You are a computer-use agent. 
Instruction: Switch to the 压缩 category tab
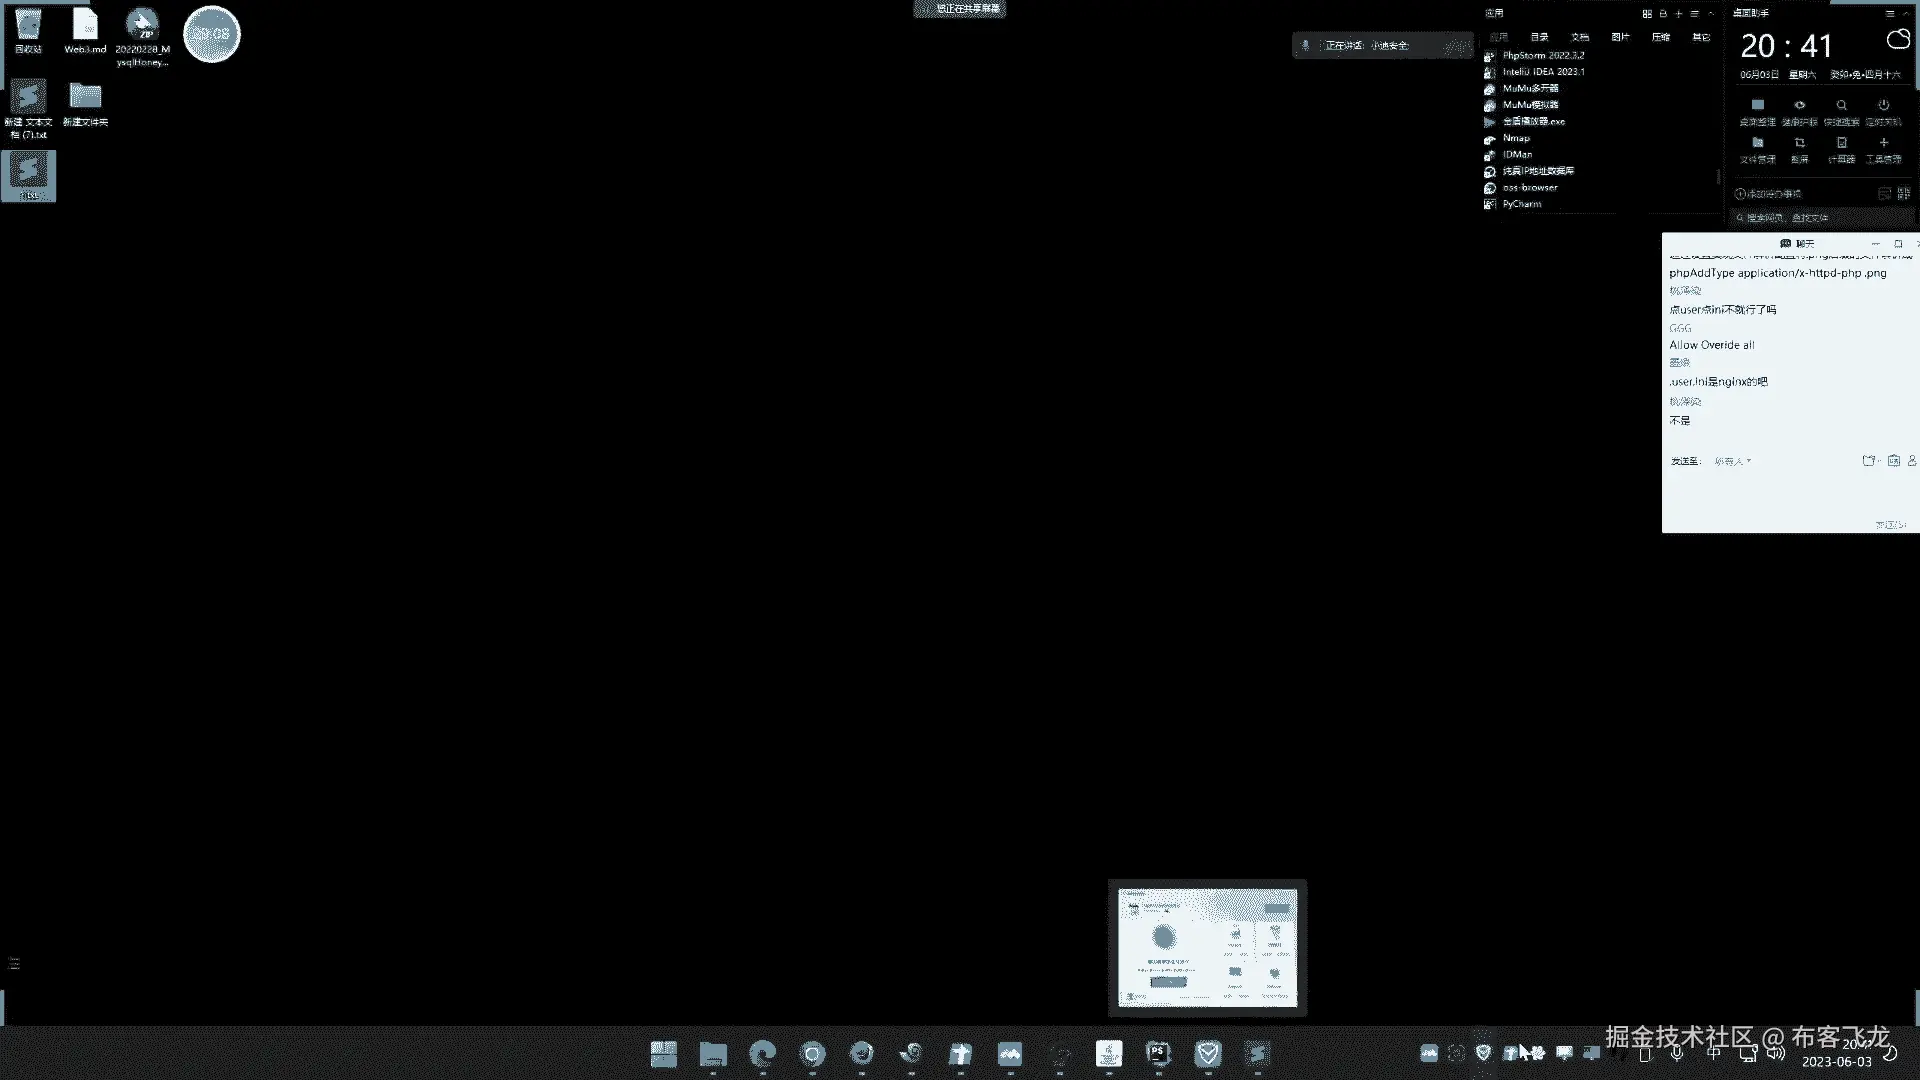tap(1660, 37)
